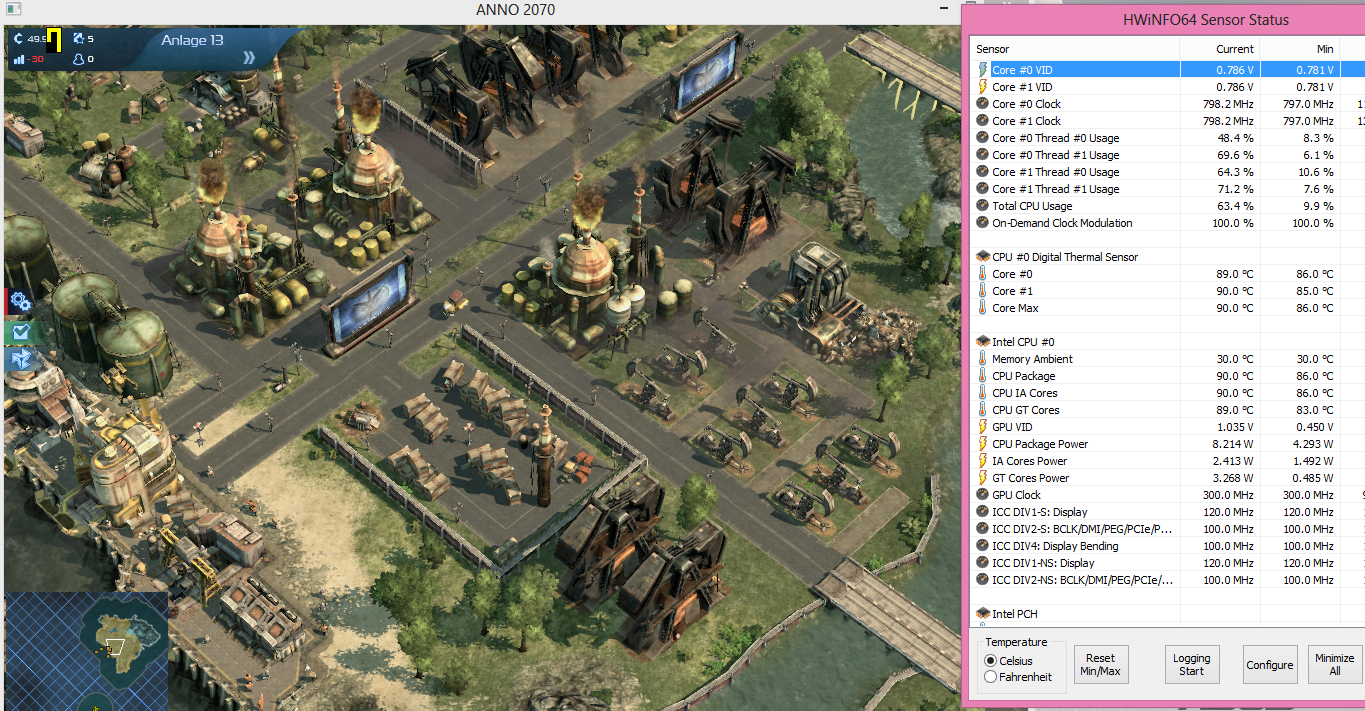Click the Anlage 13 island name label
Image resolution: width=1365 pixels, height=711 pixels.
[192, 40]
